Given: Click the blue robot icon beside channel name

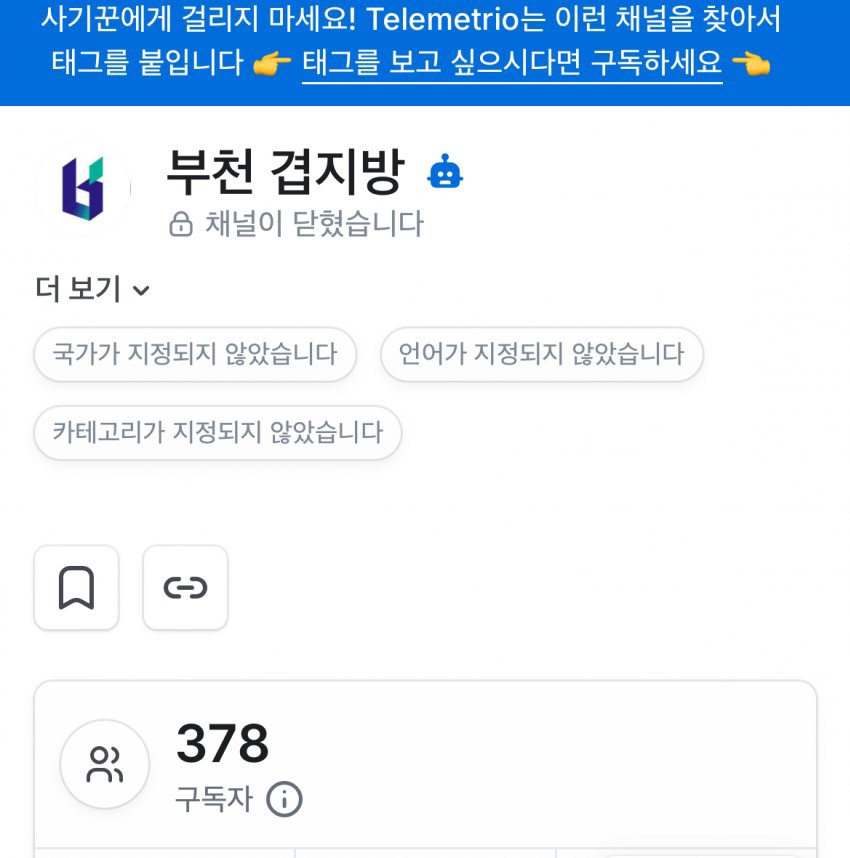Looking at the screenshot, I should 445,173.
